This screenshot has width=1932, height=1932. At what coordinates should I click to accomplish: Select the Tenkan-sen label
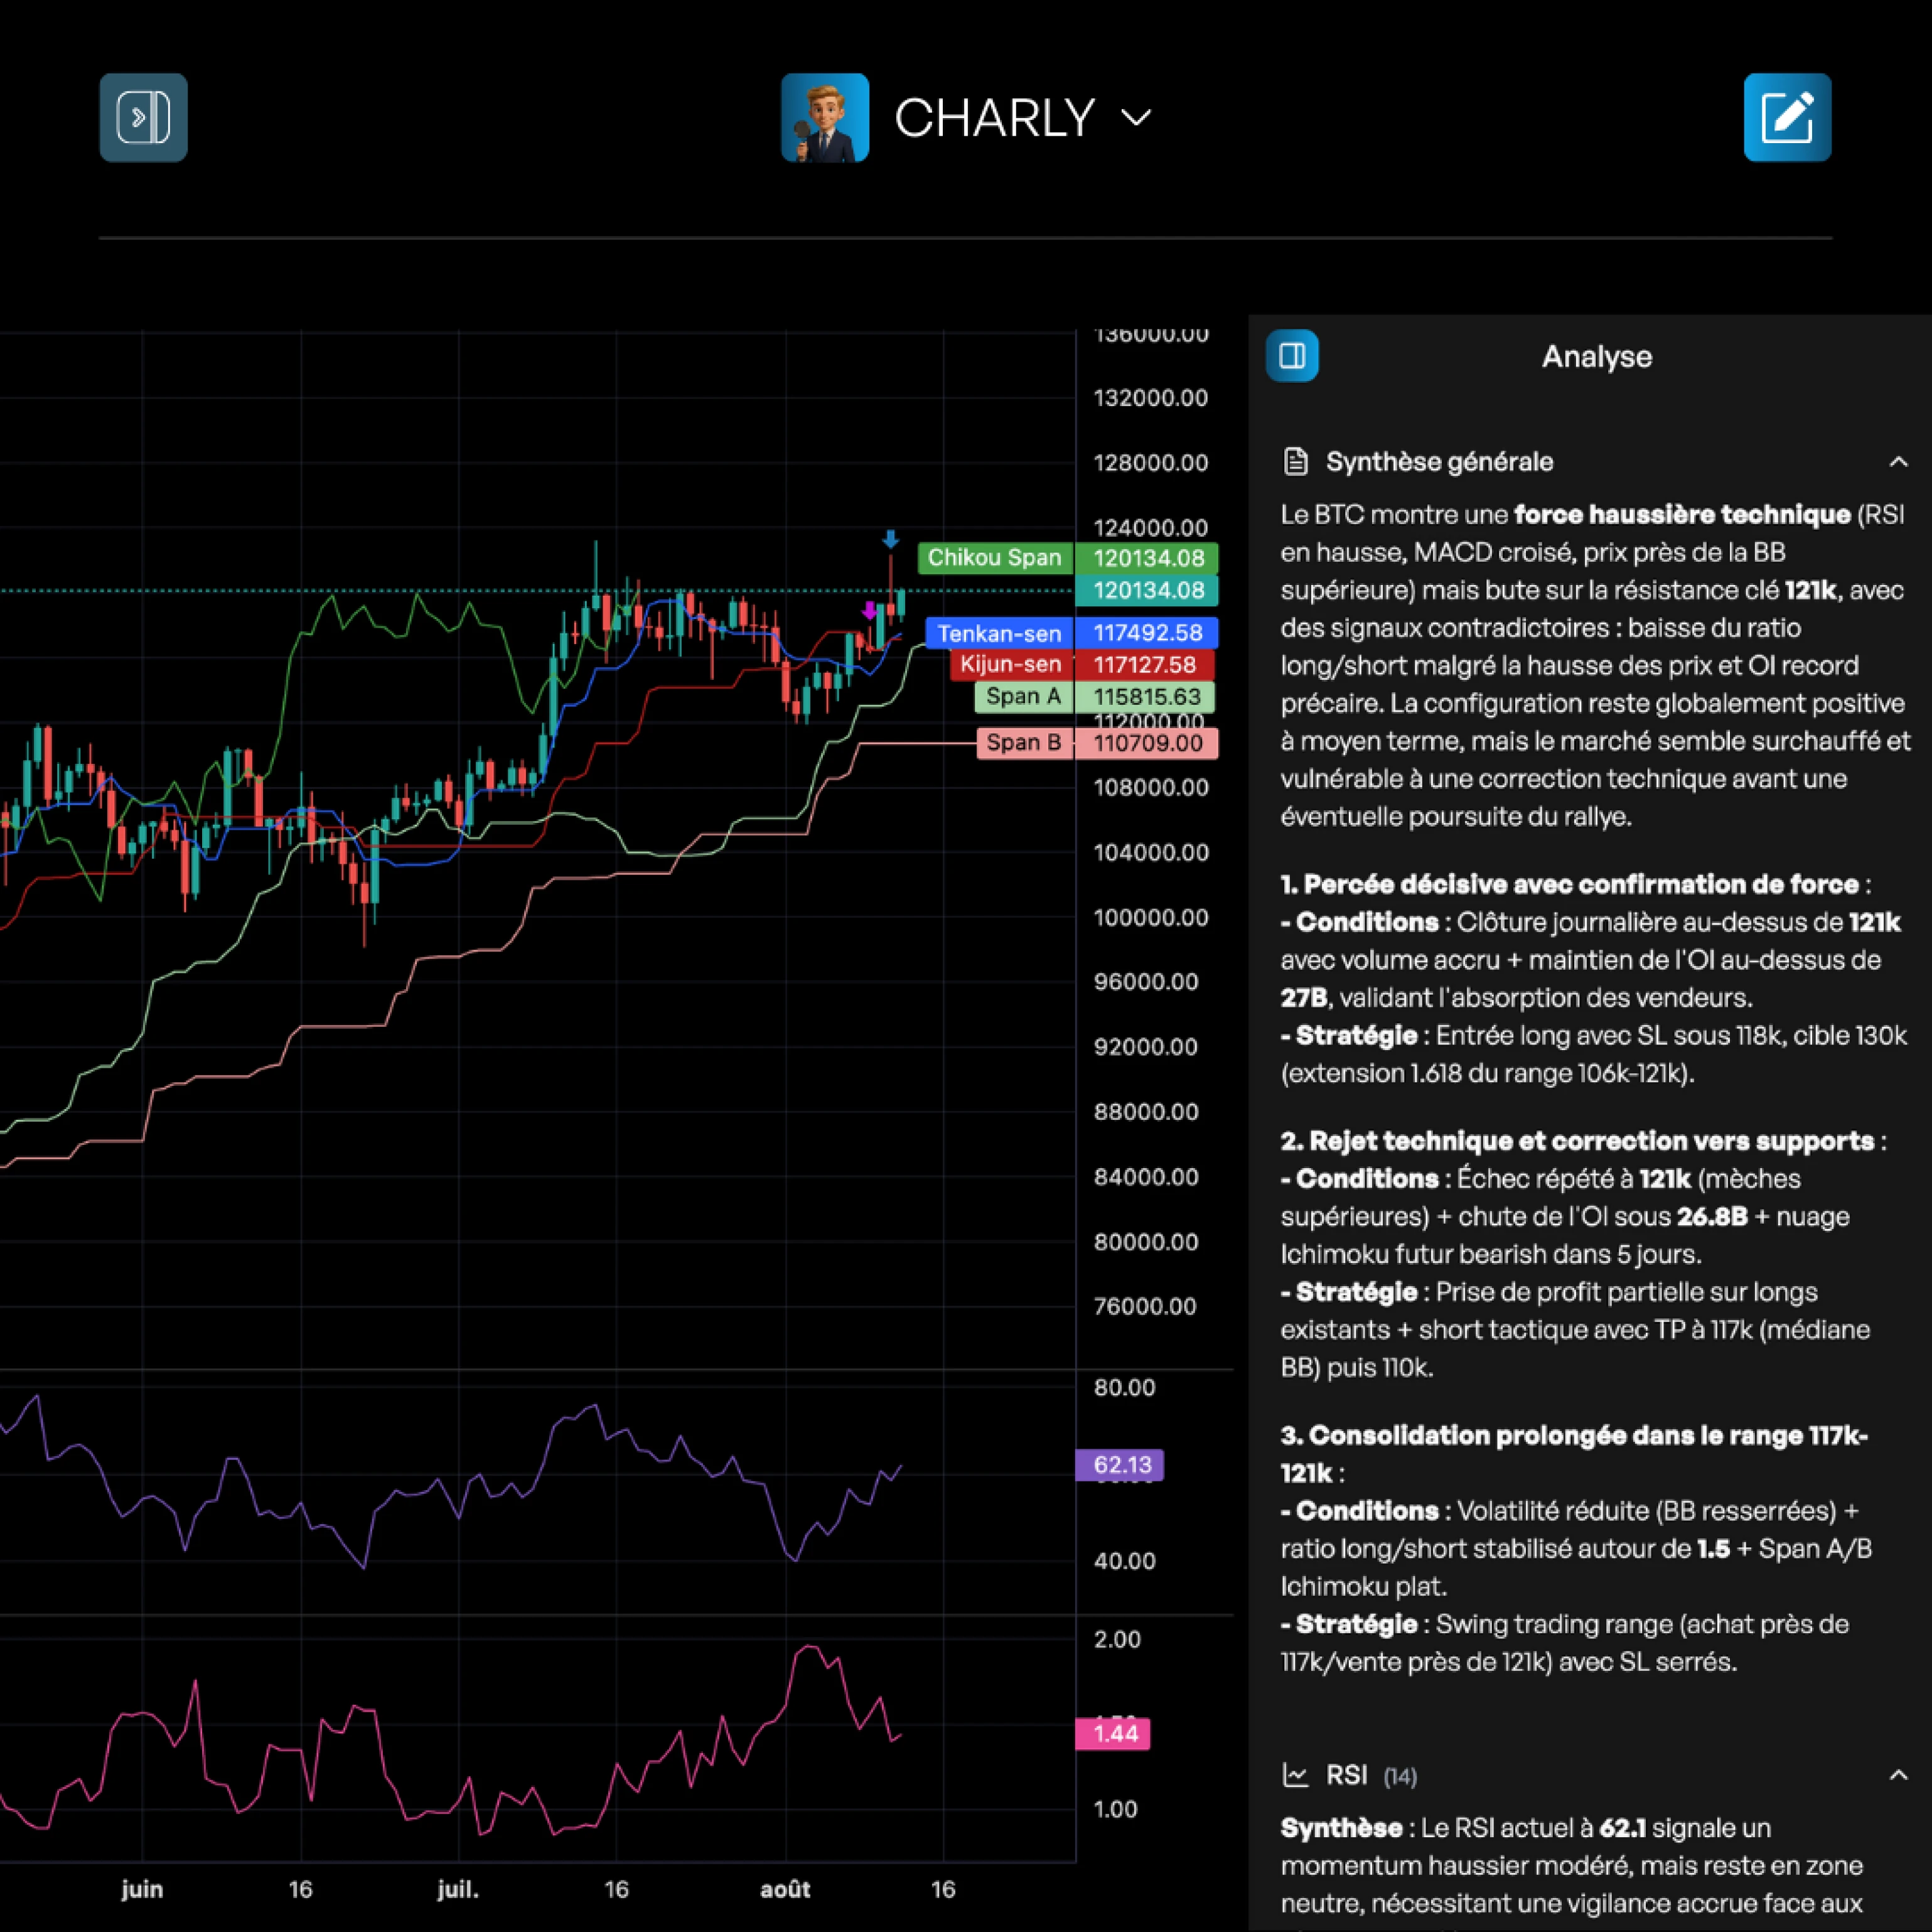tap(999, 633)
